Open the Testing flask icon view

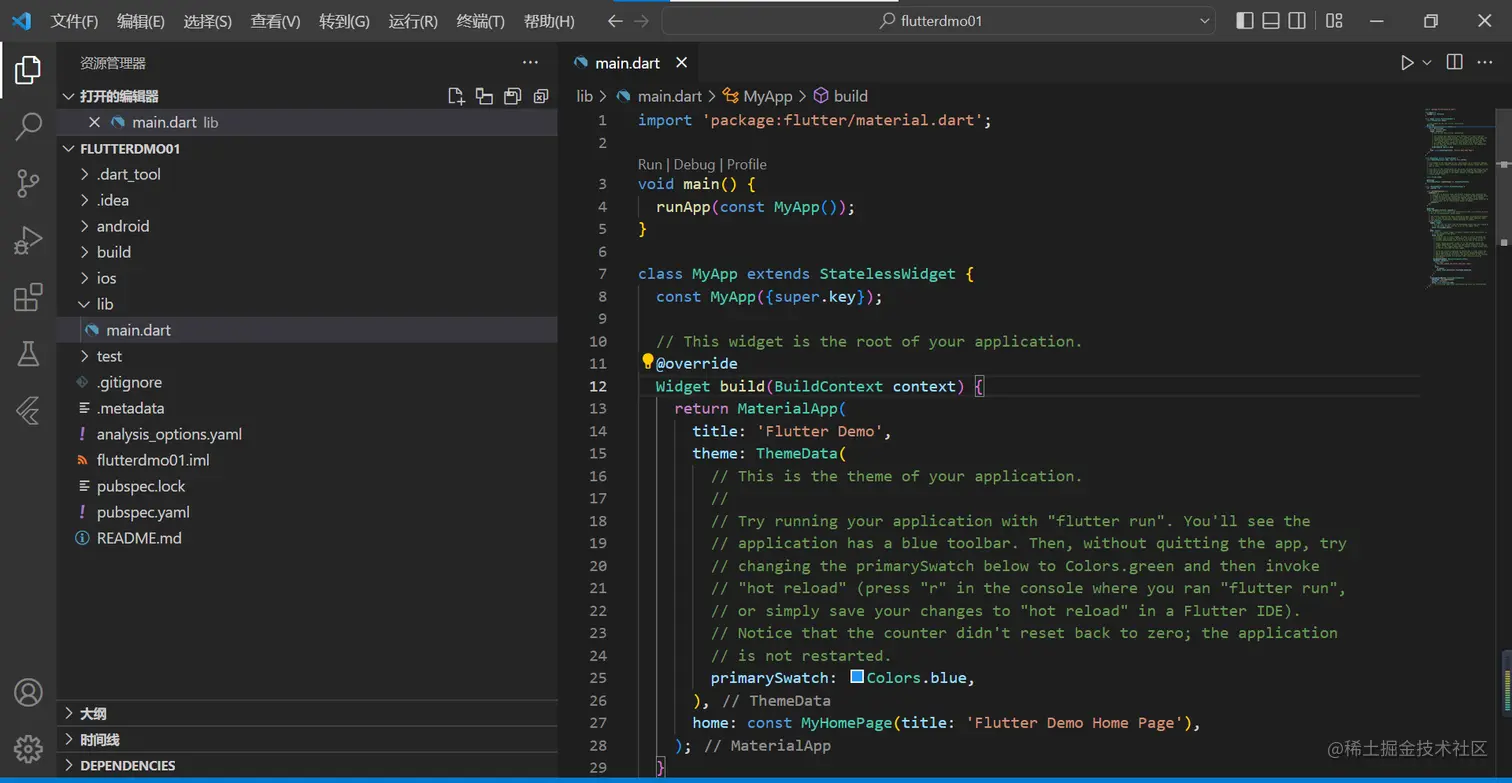(x=28, y=353)
